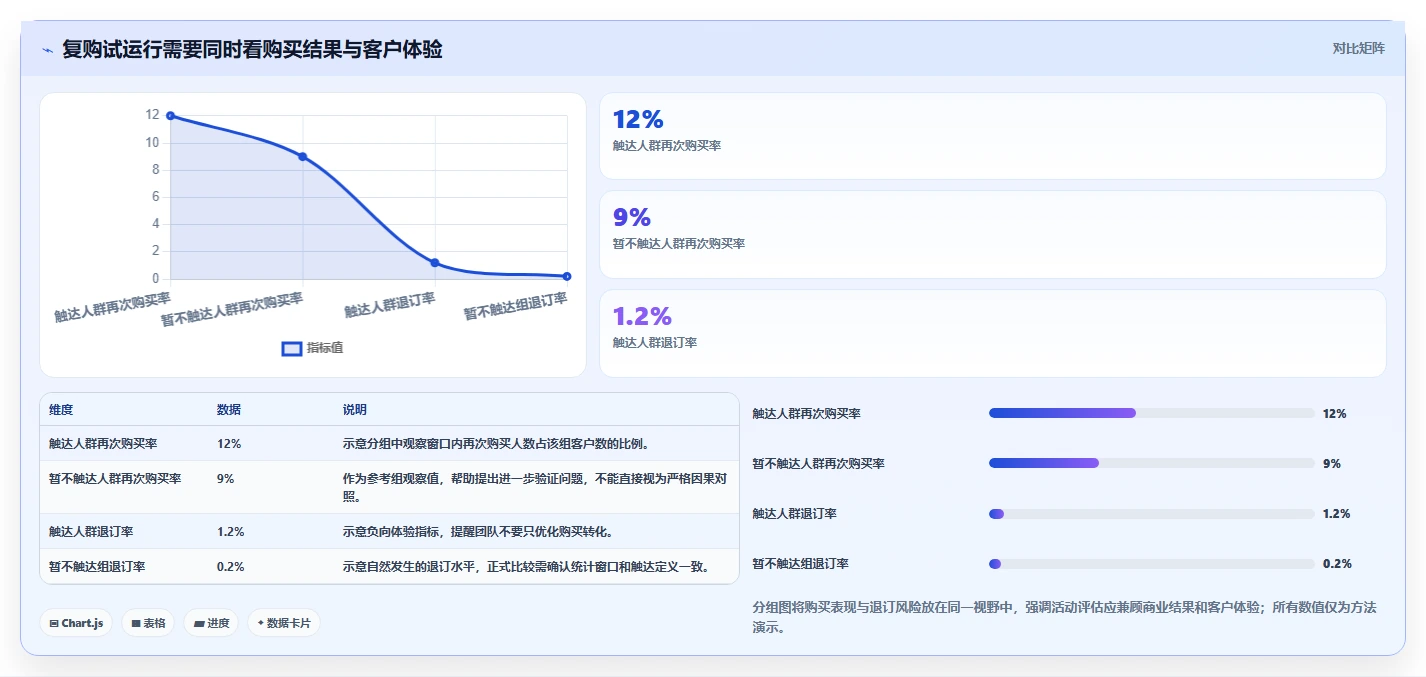Click the 暂不触达组退订率 progress bar at 0.2%
This screenshot has height=677, width=1426.
pos(1151,563)
